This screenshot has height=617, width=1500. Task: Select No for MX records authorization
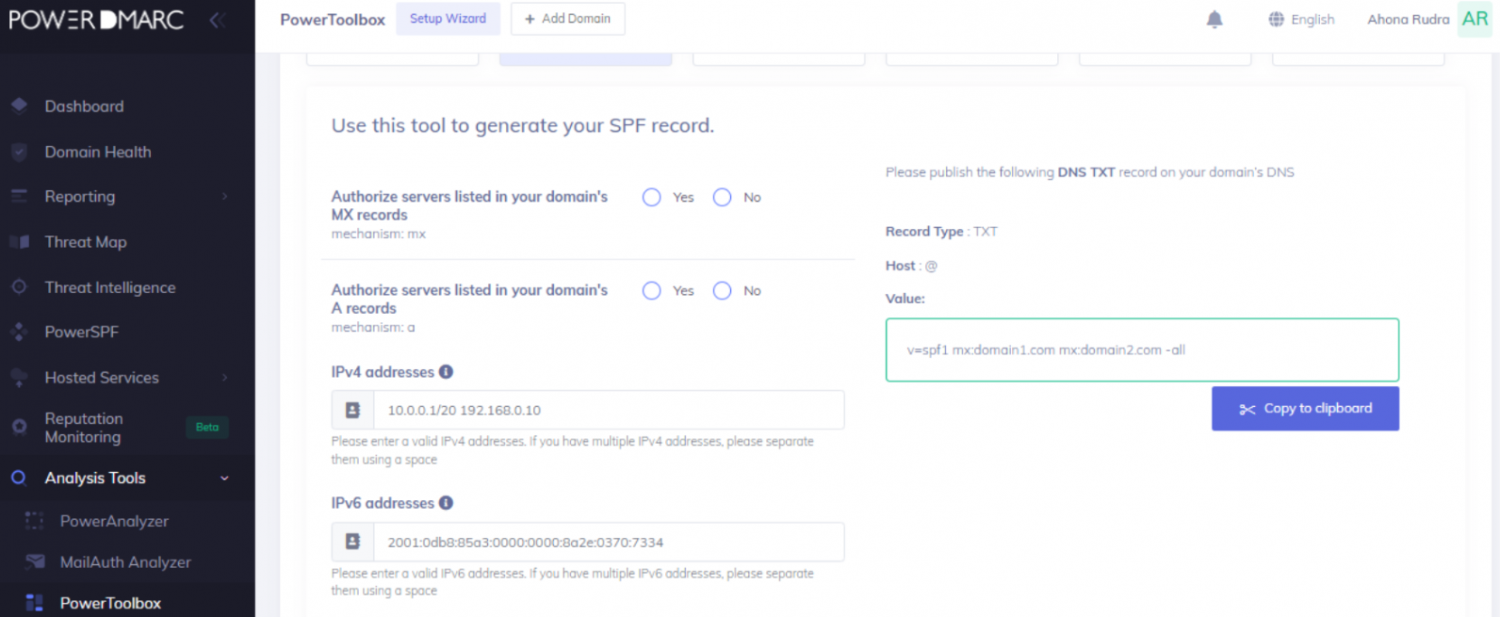pyautogui.click(x=722, y=197)
